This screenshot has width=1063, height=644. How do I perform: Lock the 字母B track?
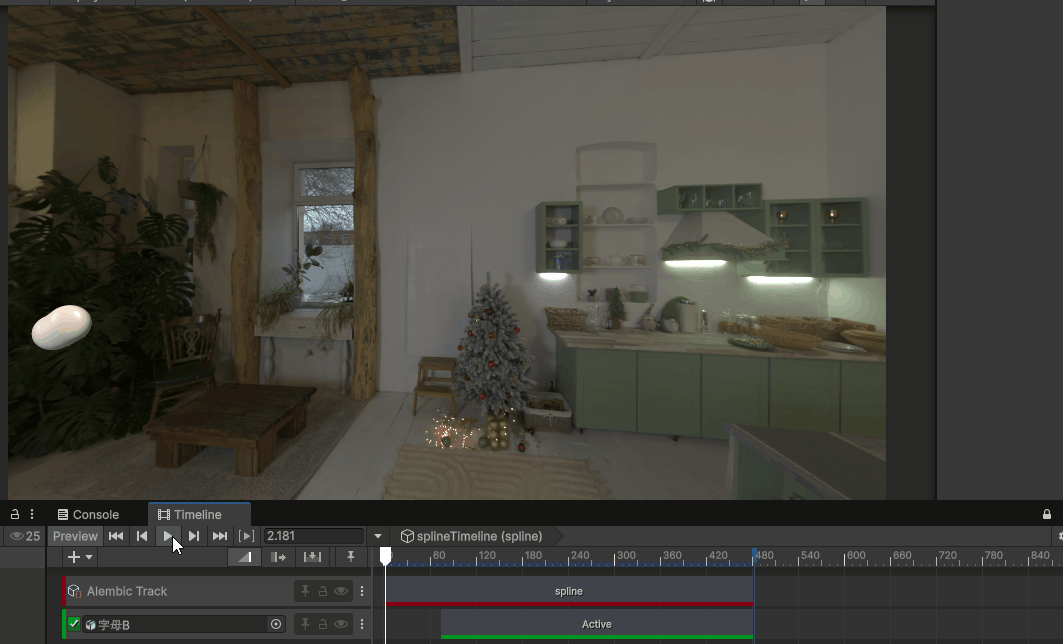coord(323,624)
